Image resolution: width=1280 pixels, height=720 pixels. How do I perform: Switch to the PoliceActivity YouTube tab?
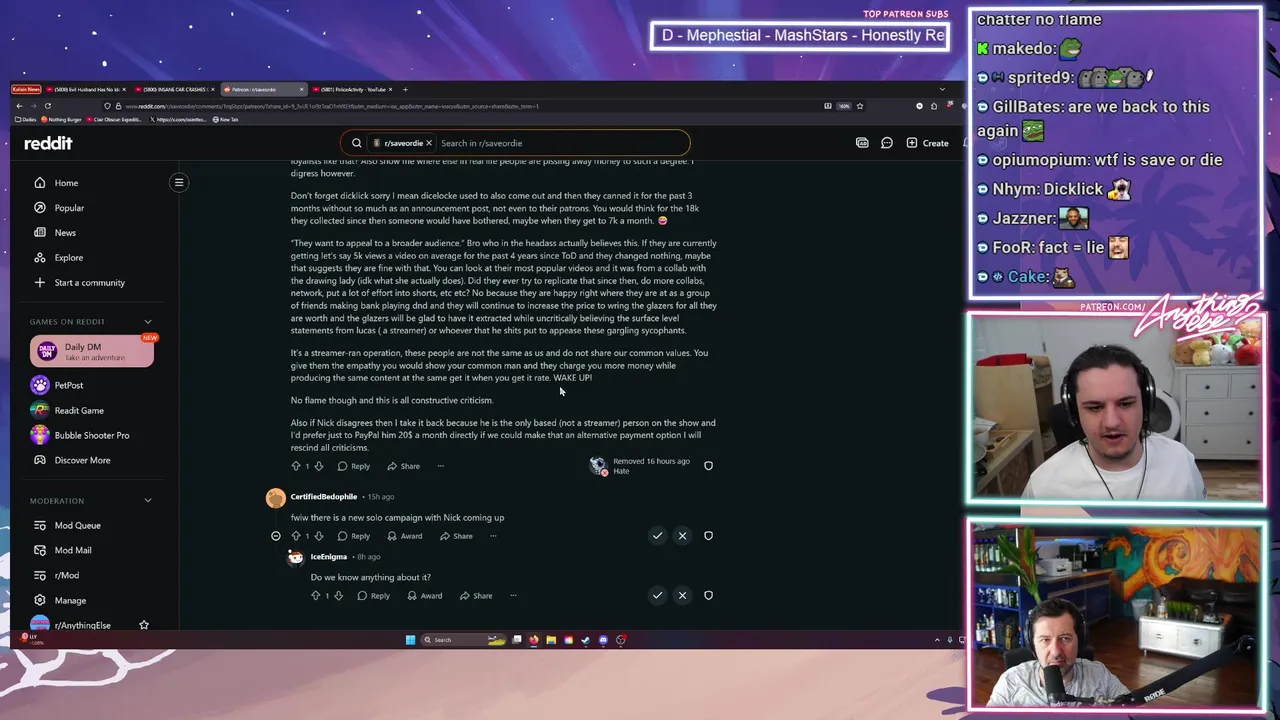(x=352, y=90)
